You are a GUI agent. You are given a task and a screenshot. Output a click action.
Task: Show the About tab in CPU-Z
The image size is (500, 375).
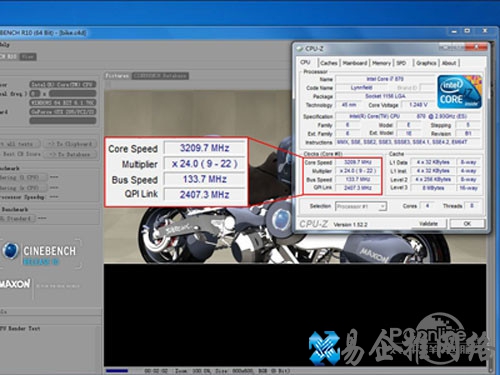click(449, 63)
